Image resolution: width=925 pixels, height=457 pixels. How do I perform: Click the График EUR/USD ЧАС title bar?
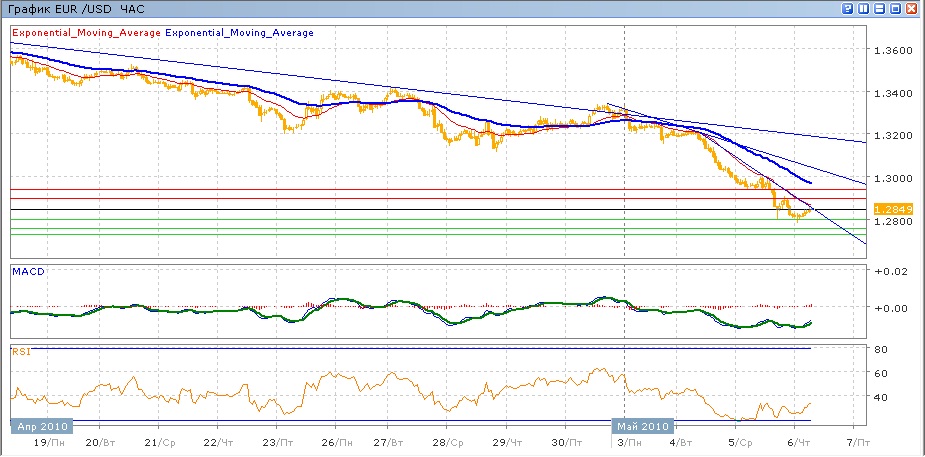(75, 8)
